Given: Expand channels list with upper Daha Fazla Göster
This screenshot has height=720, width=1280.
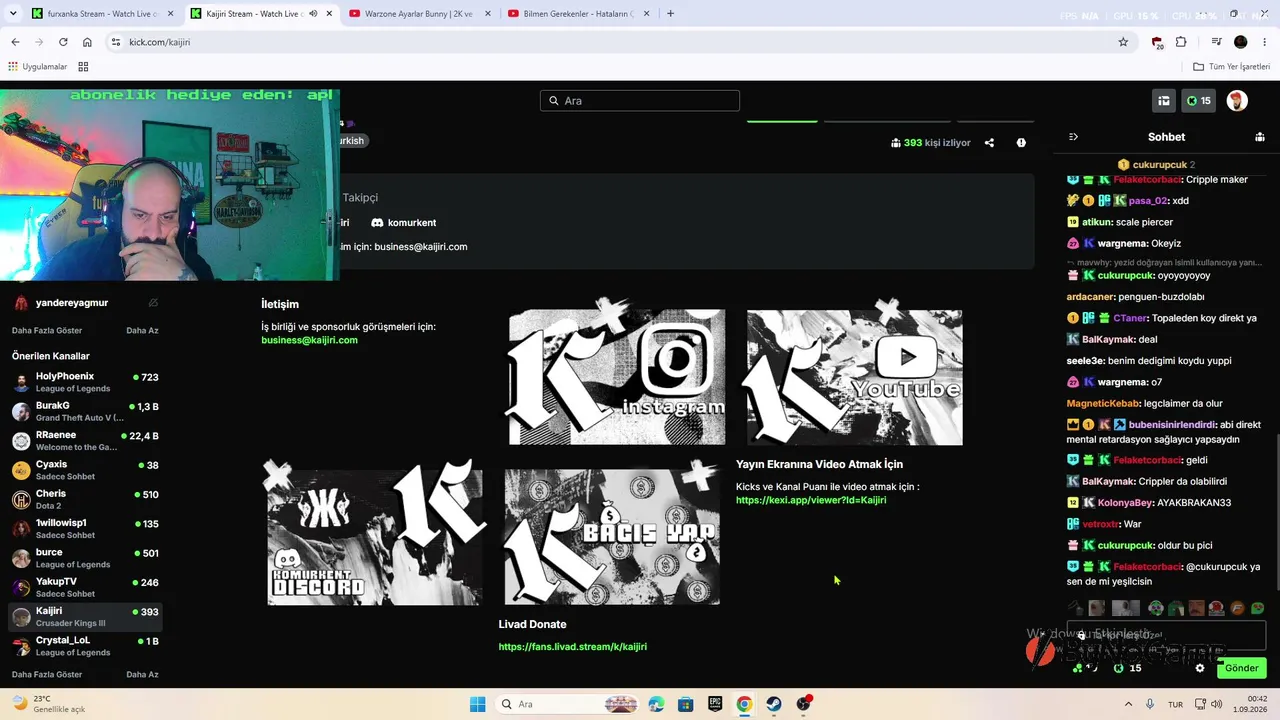Looking at the screenshot, I should pyautogui.click(x=47, y=331).
